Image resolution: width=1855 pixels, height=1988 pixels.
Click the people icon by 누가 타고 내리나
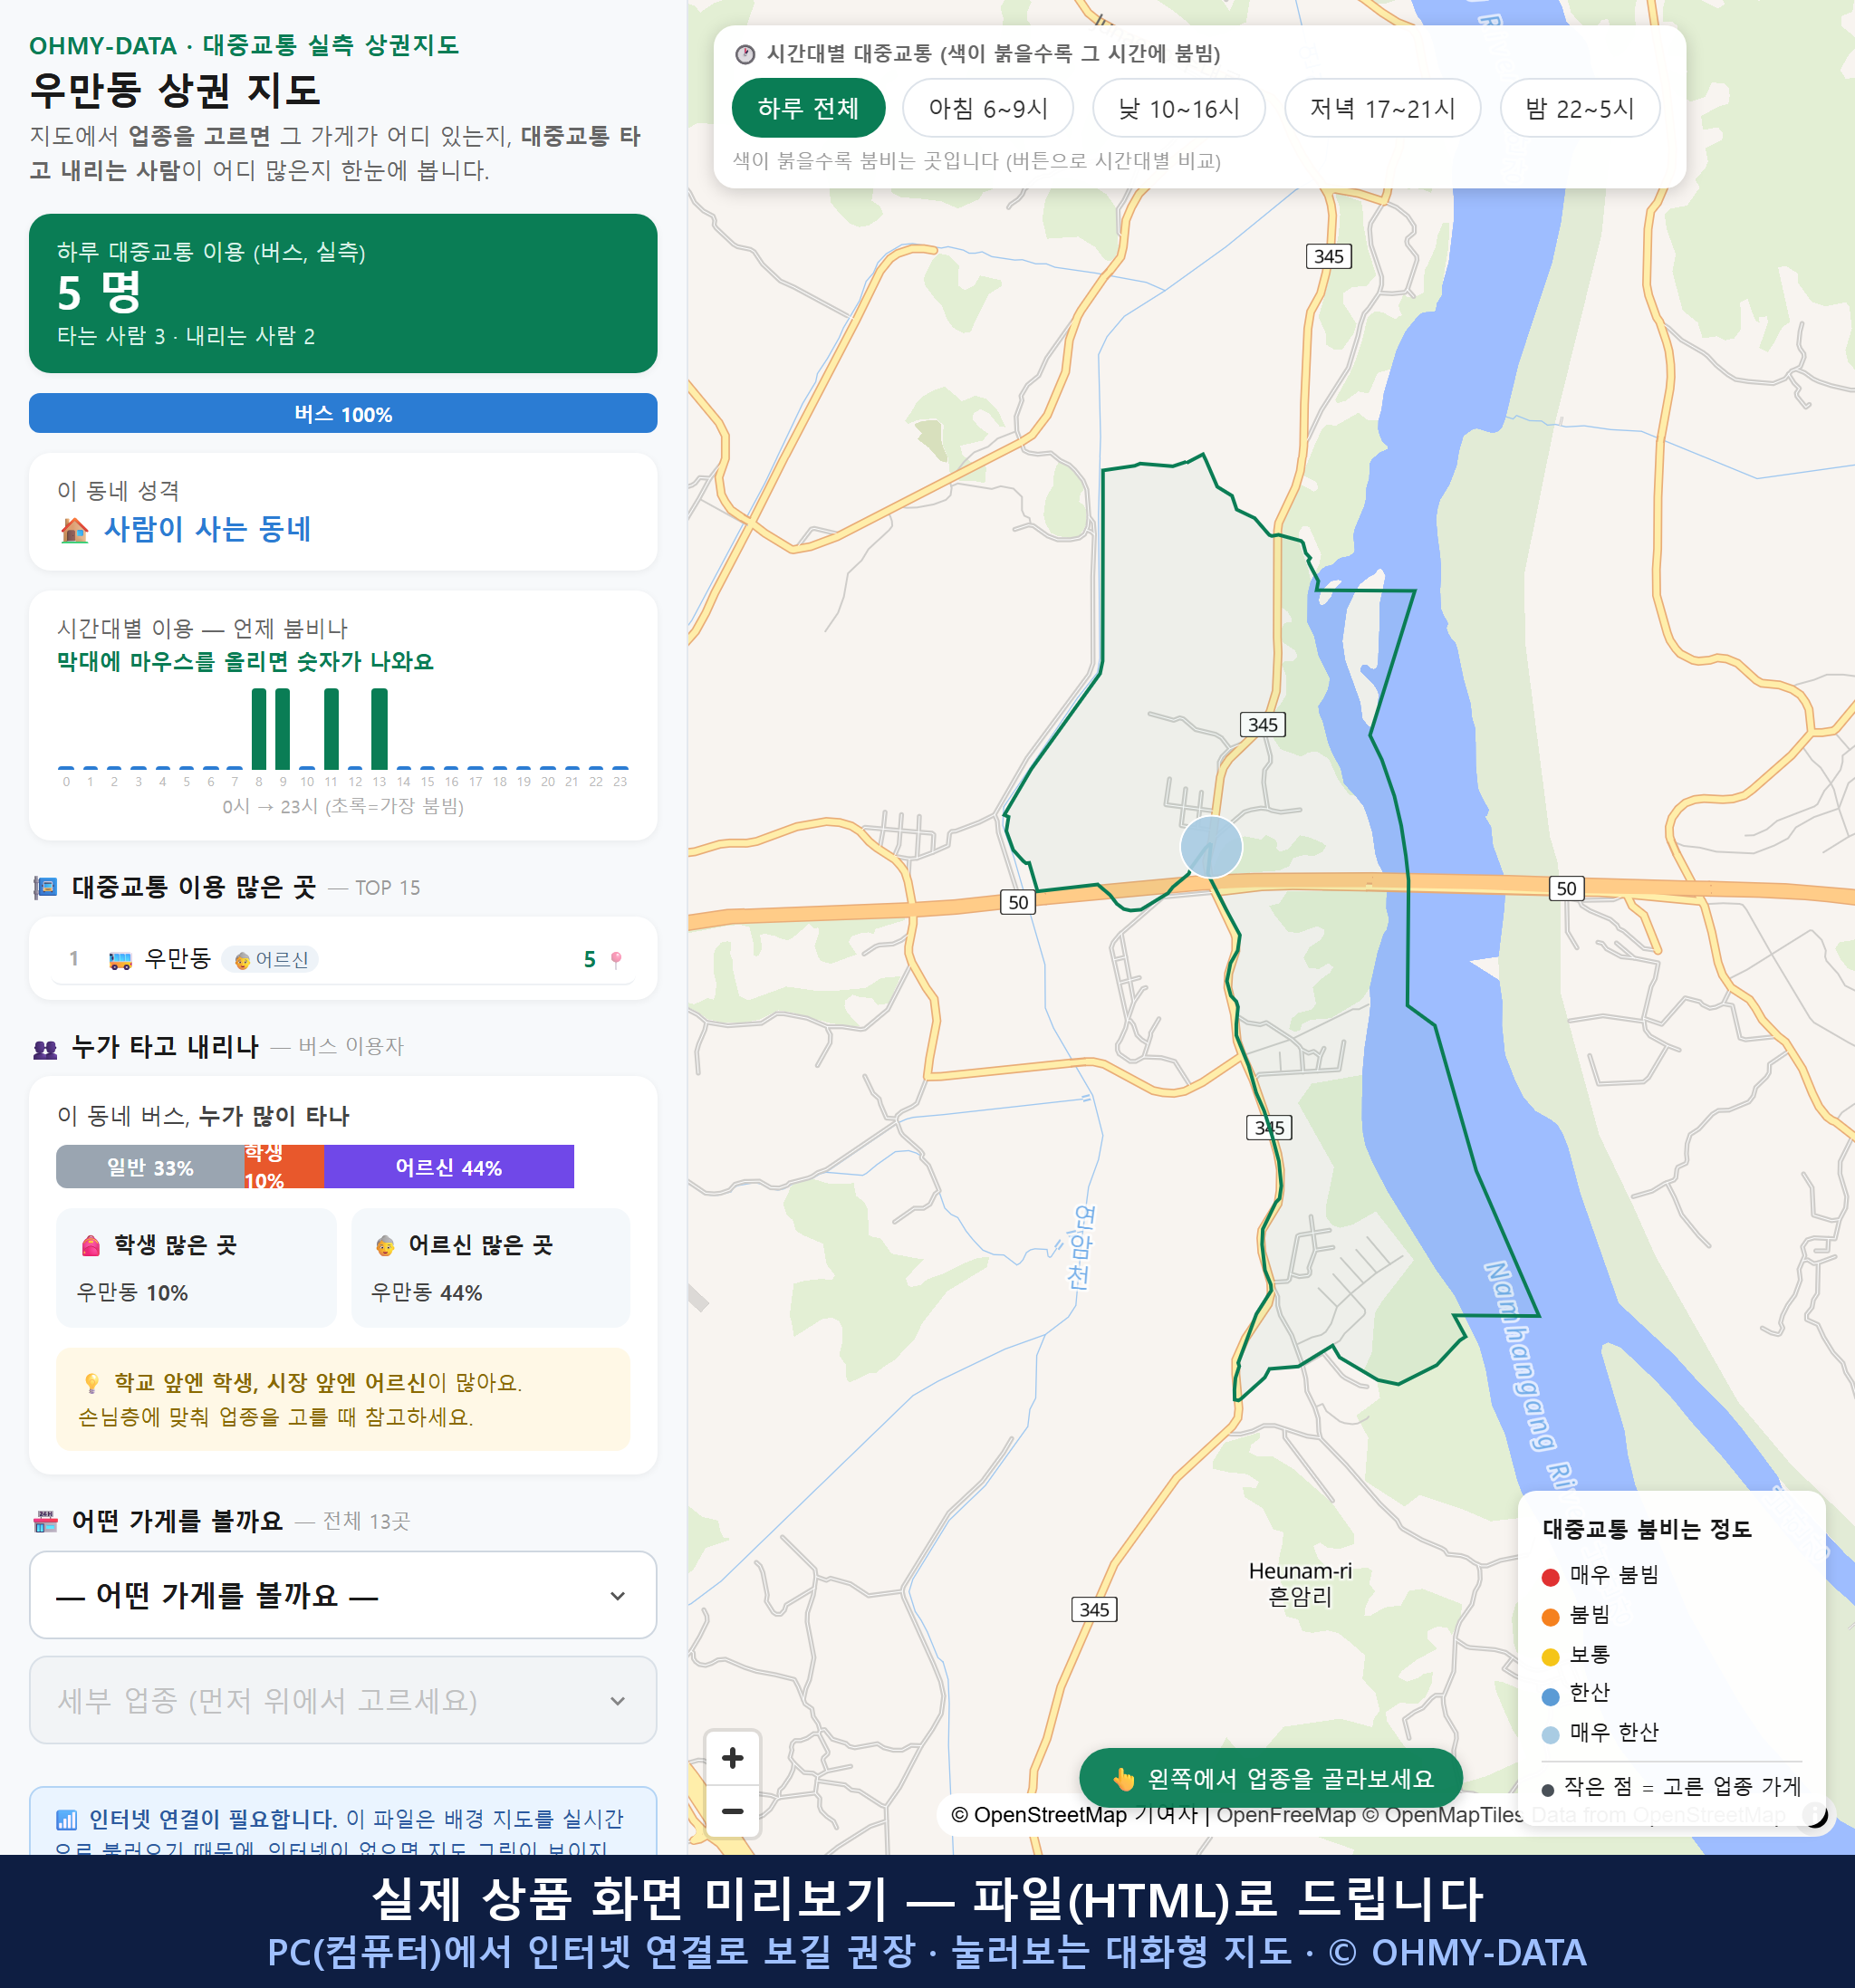tap(45, 1049)
